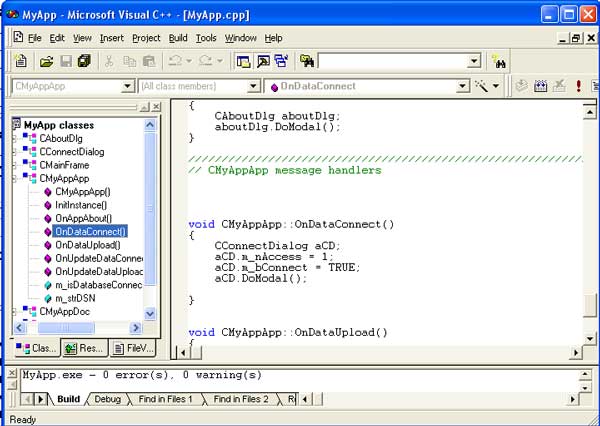Click the Paste clipboard icon

(x=149, y=61)
